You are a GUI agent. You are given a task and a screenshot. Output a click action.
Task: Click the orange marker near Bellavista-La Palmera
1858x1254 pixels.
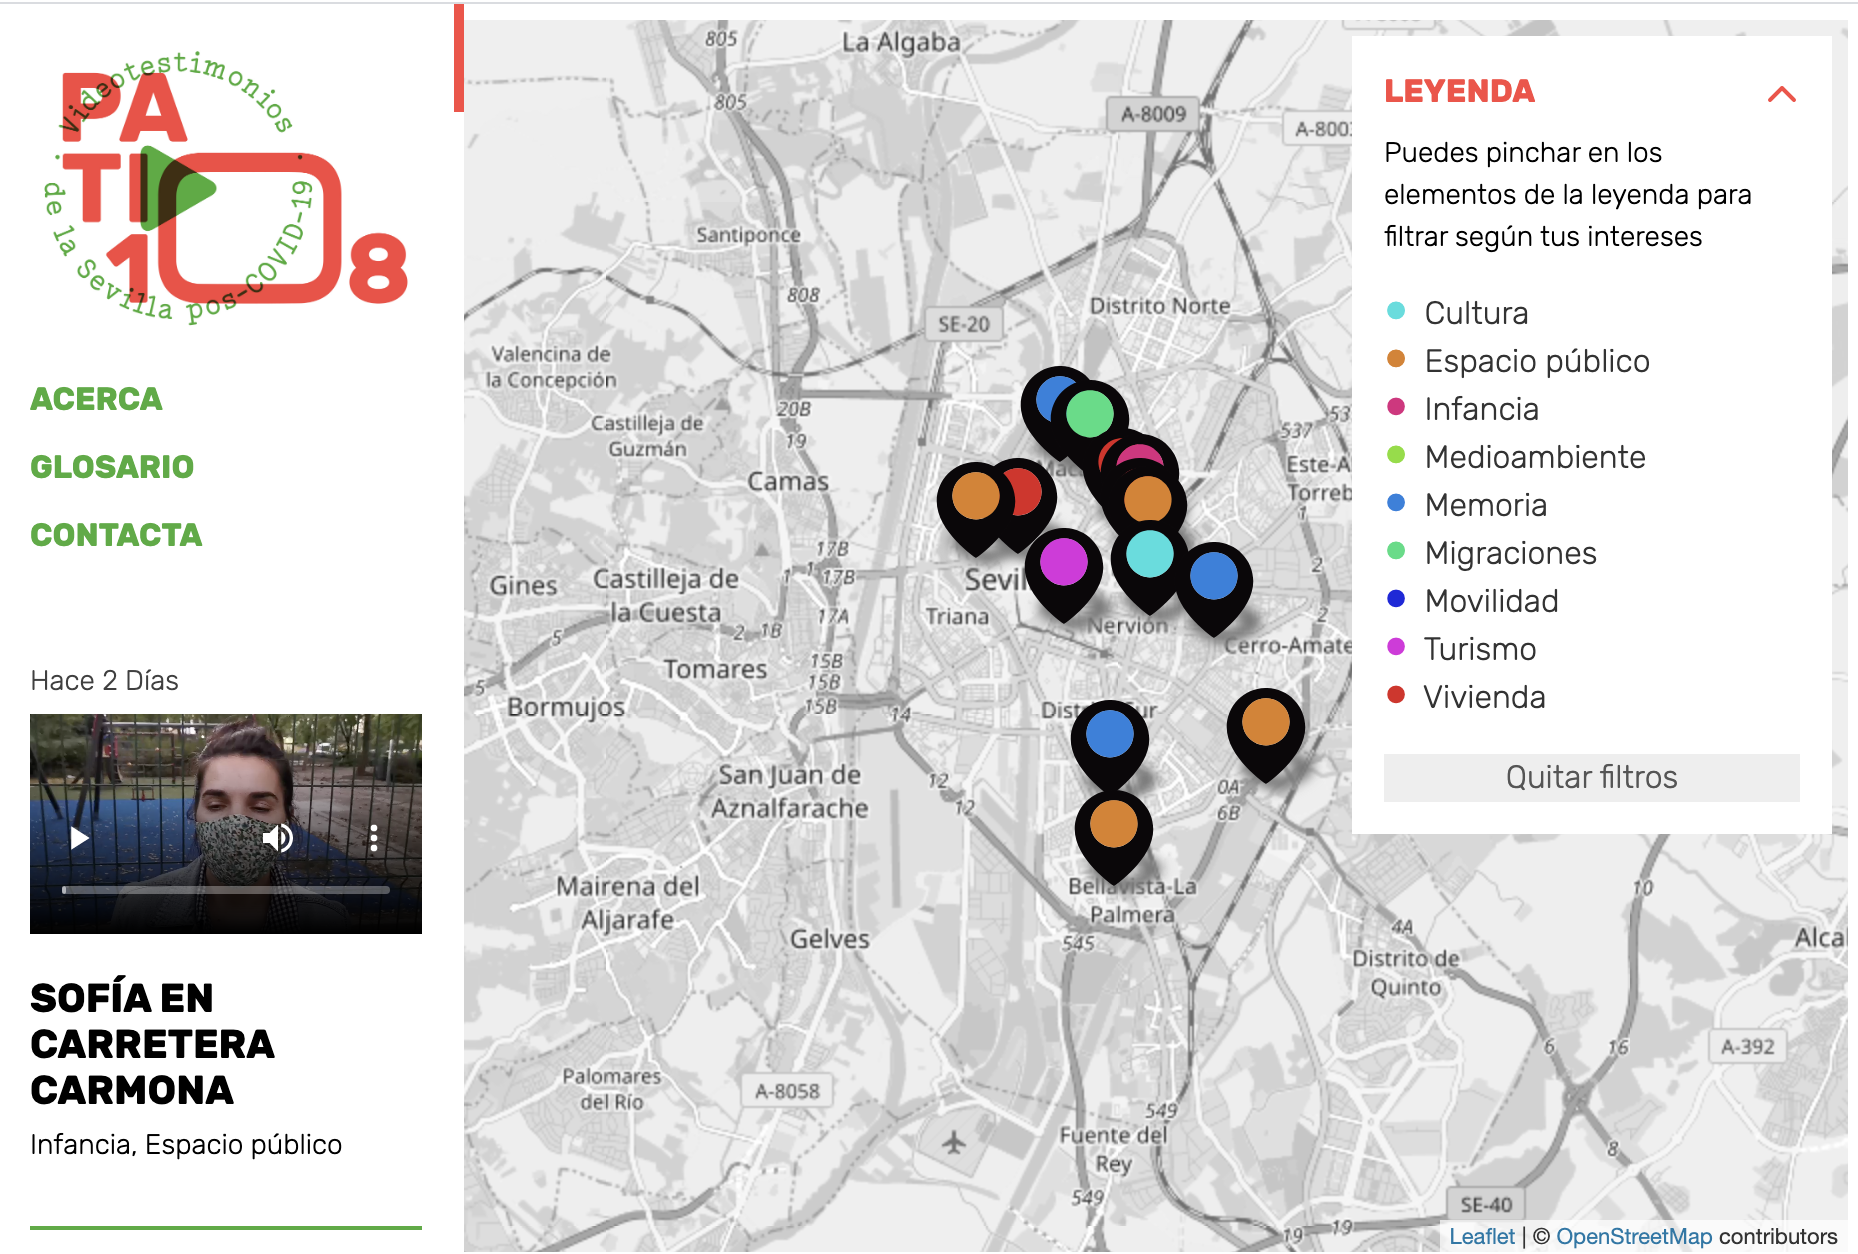1113,826
